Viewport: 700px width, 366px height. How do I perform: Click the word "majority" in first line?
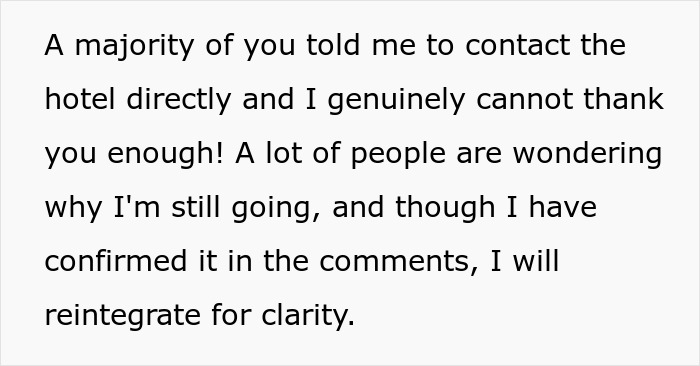point(134,46)
